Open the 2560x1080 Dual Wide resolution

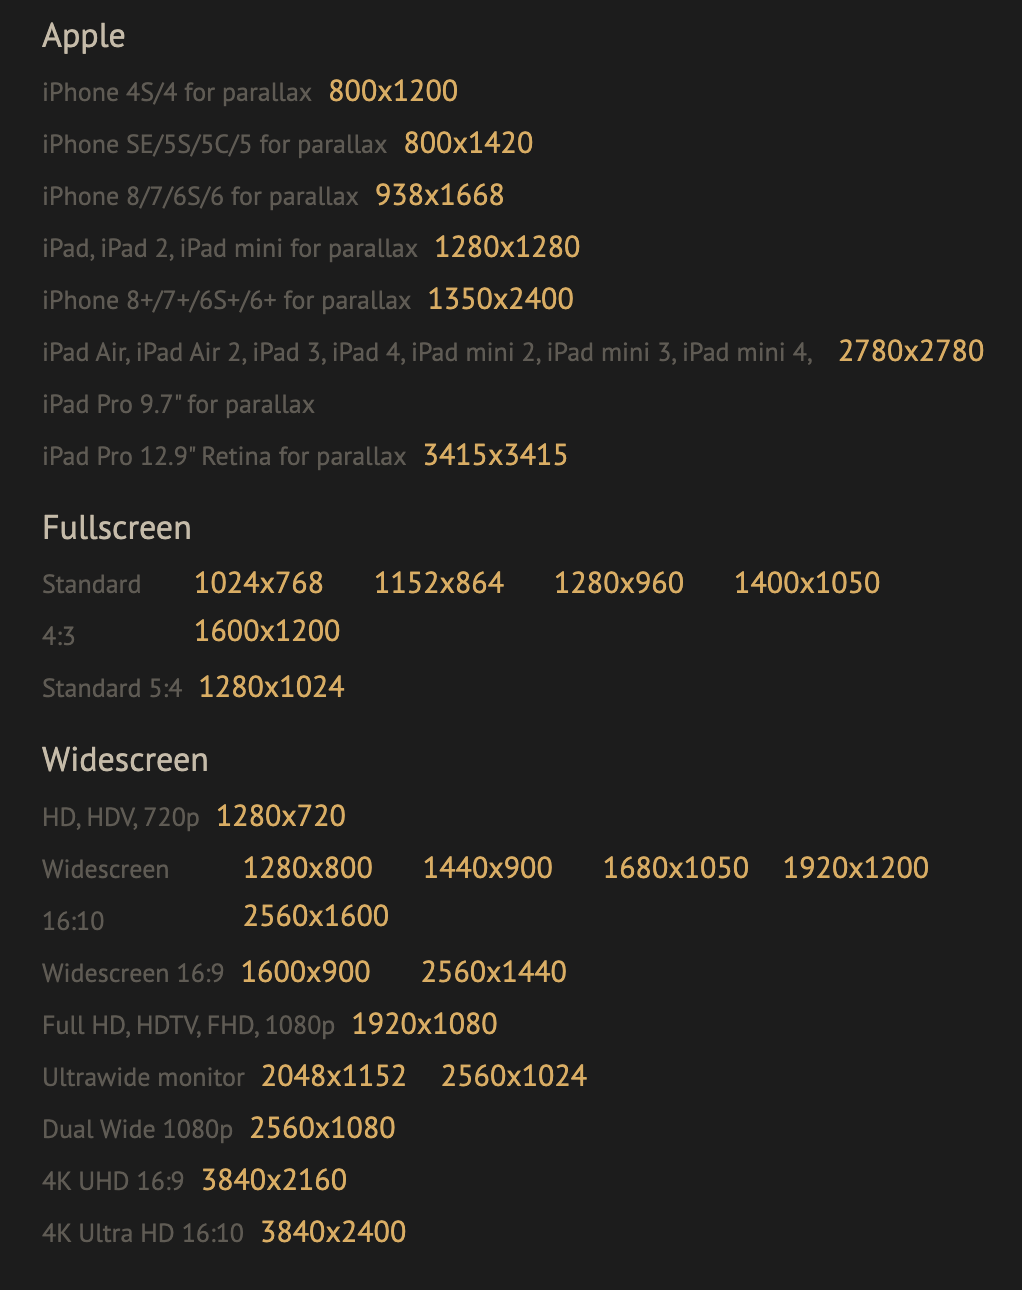[x=322, y=1128]
